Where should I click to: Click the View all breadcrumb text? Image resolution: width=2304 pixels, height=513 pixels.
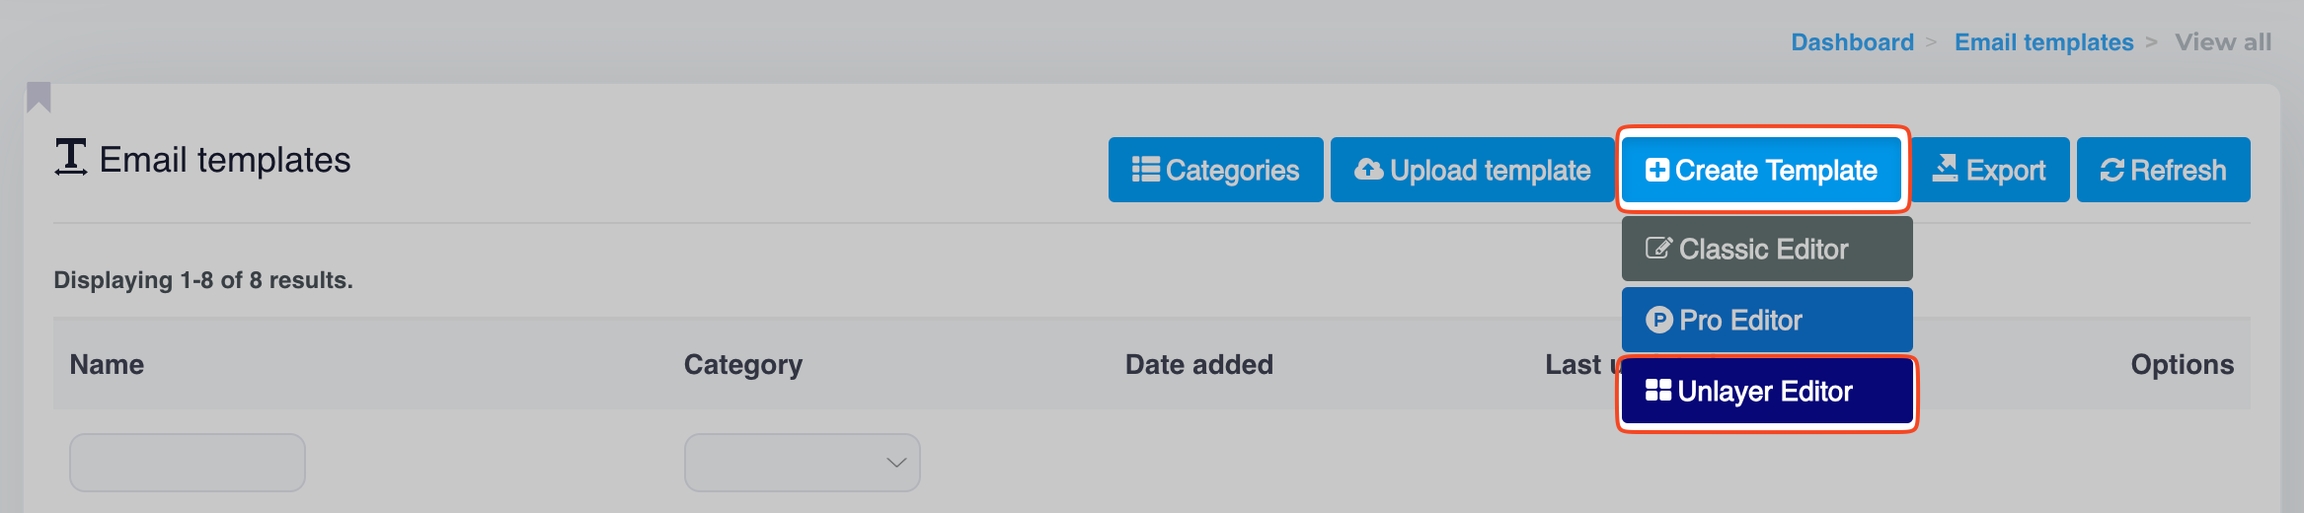tap(2222, 42)
